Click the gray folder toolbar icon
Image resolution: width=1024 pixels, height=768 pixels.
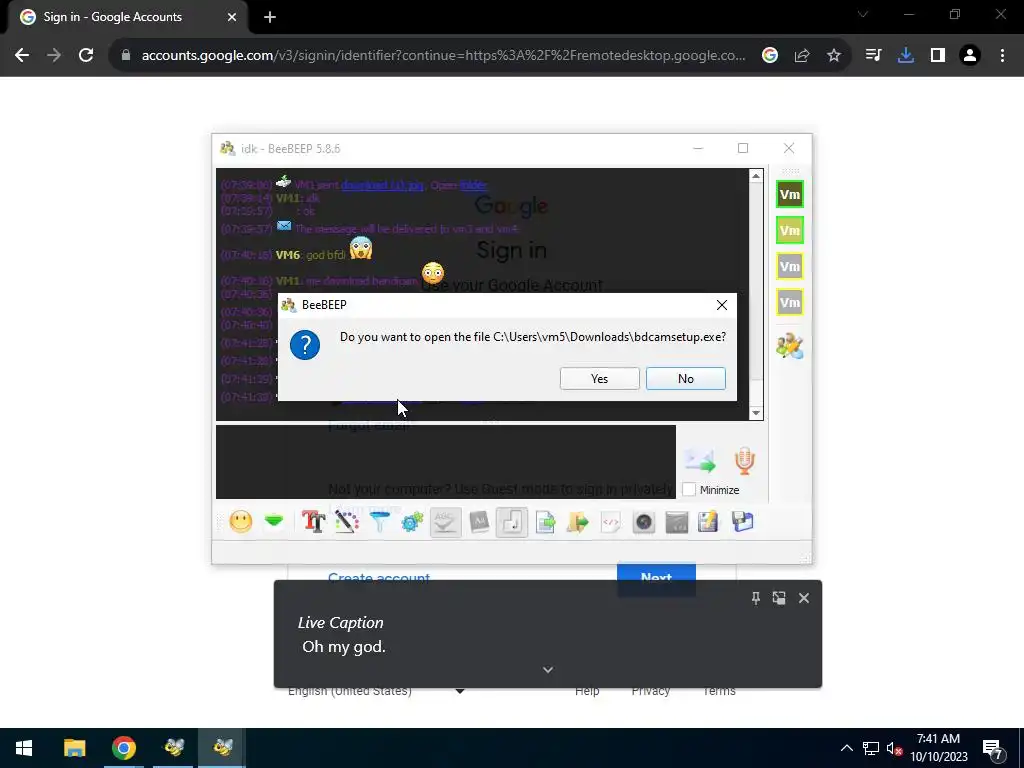pyautogui.click(x=677, y=522)
